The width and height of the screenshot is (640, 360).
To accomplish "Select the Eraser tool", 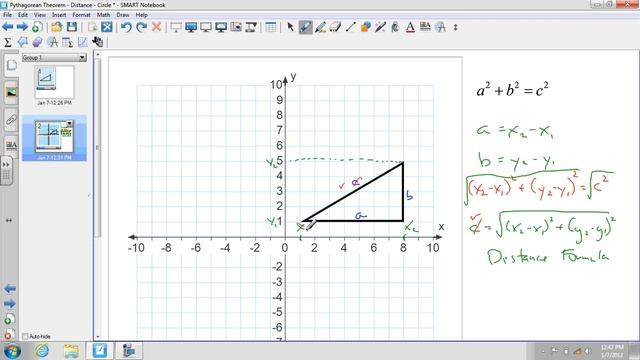I will [336, 27].
